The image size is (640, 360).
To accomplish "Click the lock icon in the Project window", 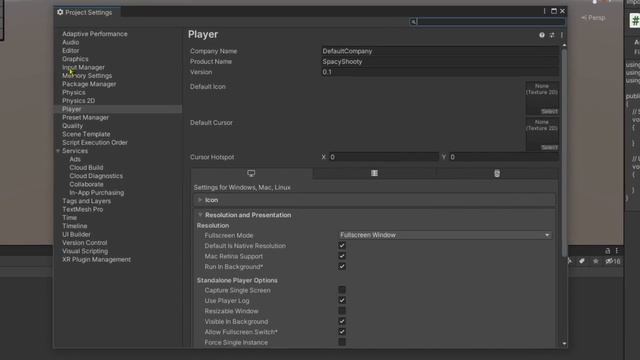I will pos(607,251).
